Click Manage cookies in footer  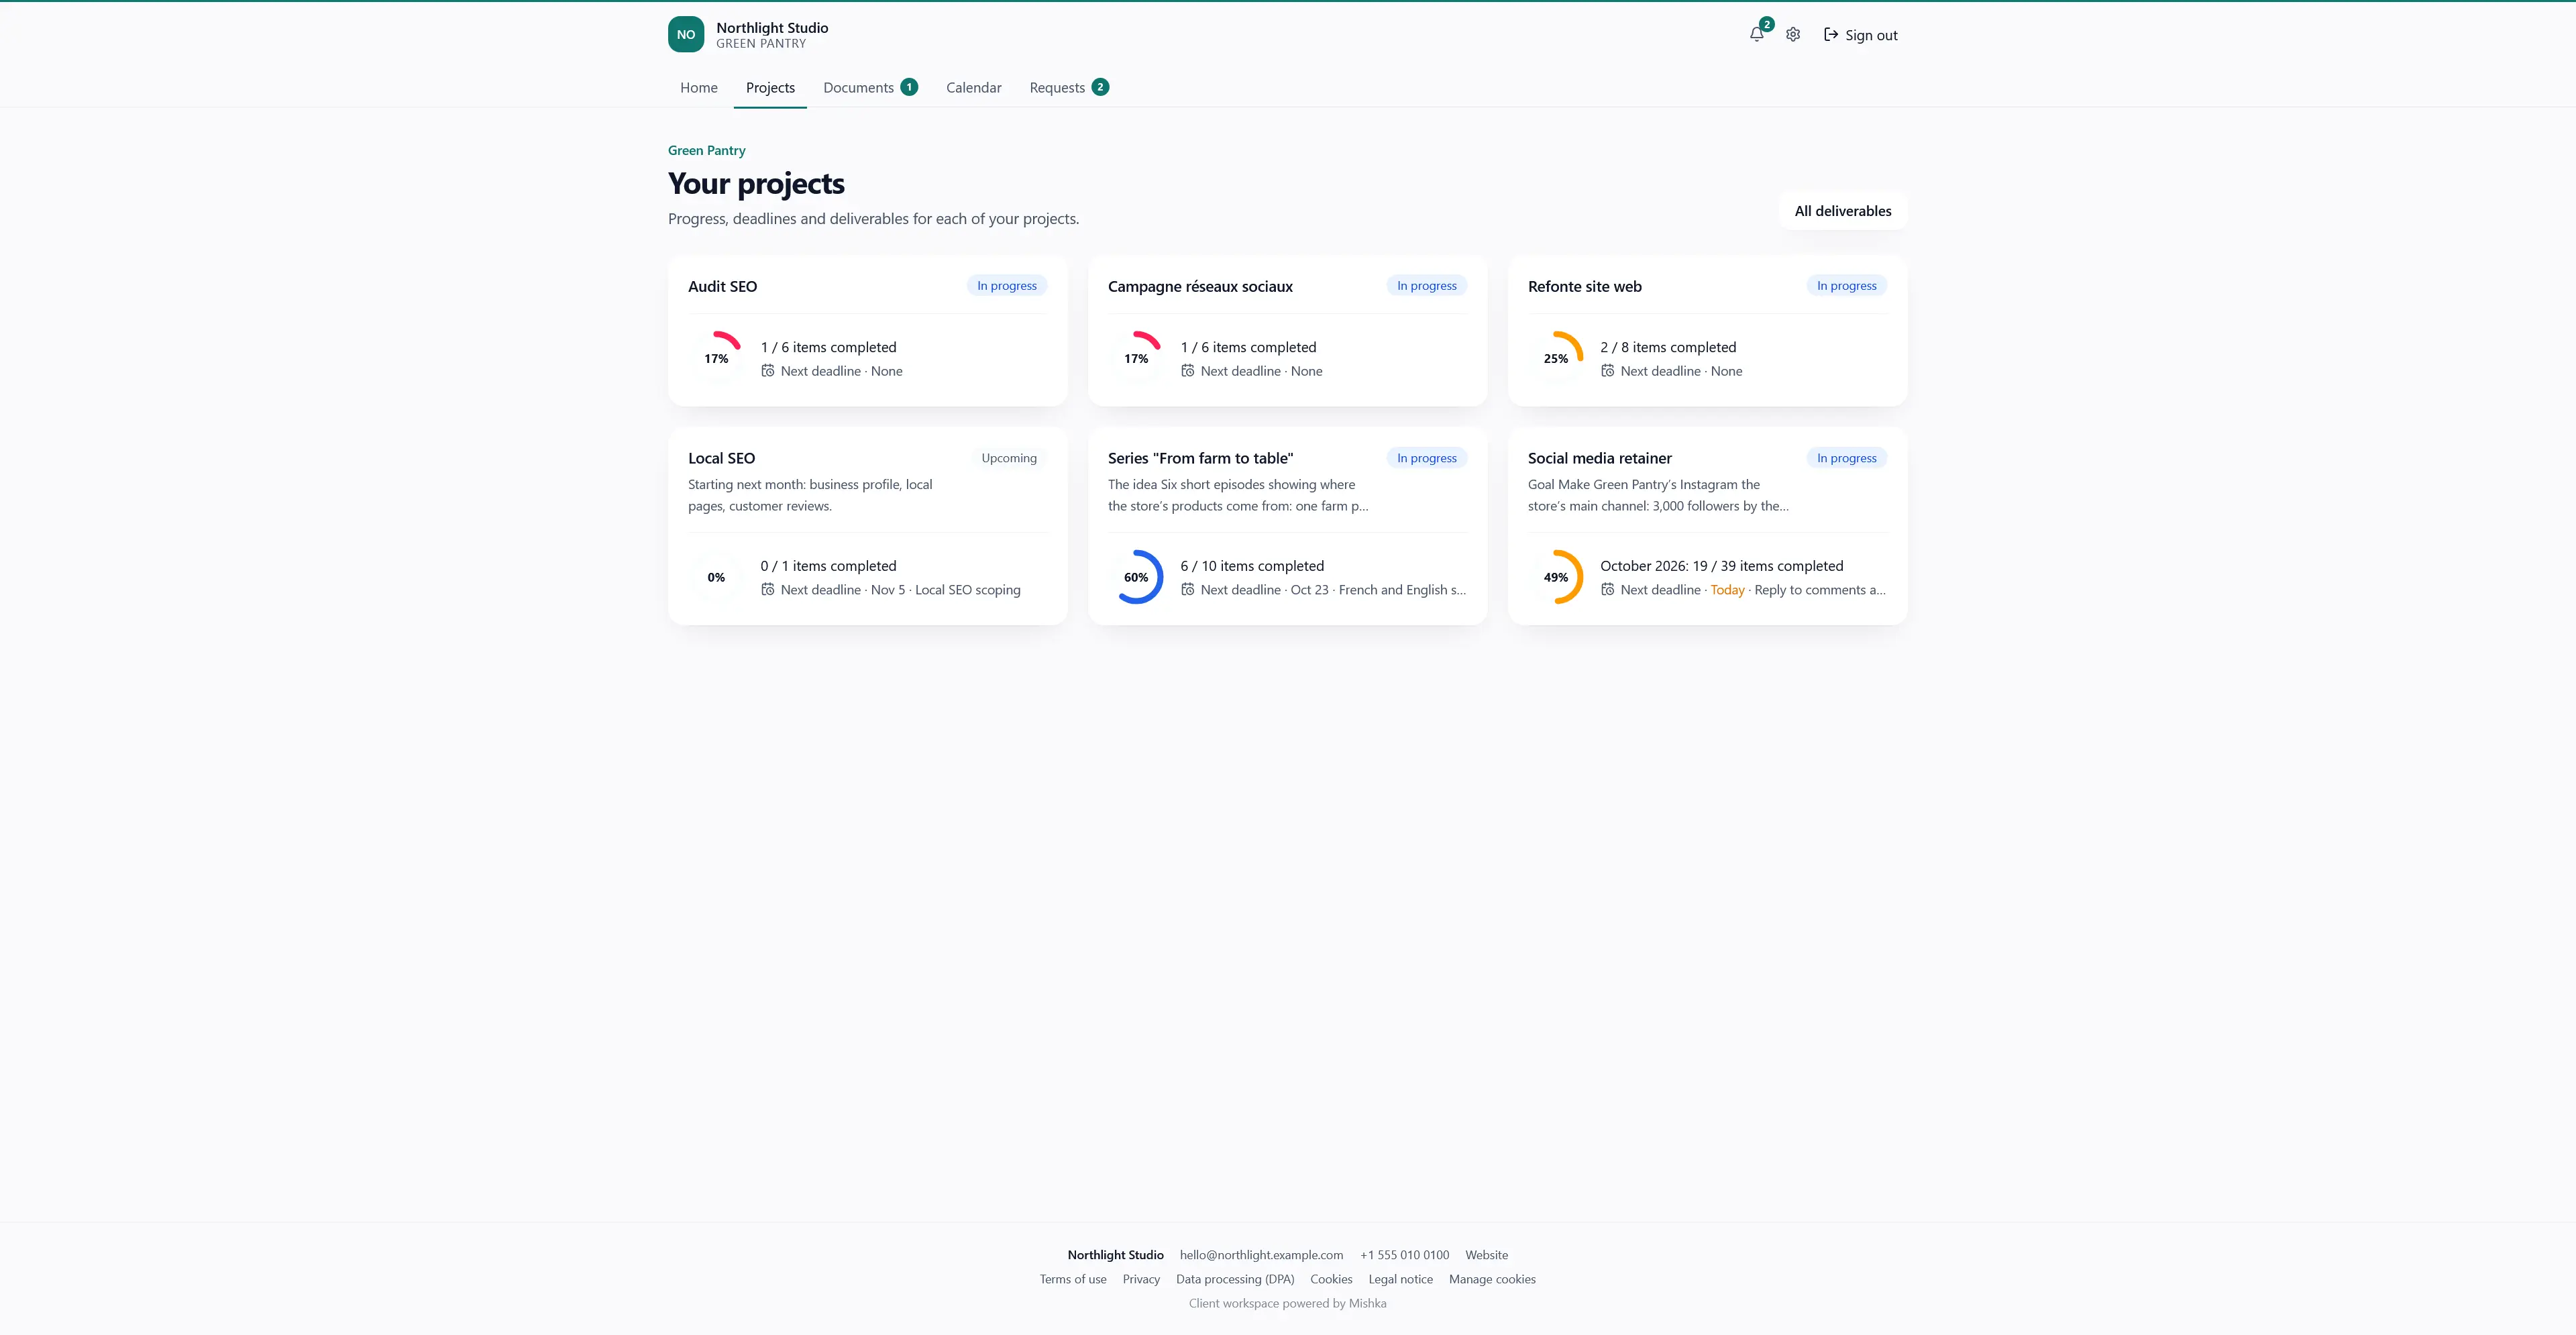point(1492,1279)
